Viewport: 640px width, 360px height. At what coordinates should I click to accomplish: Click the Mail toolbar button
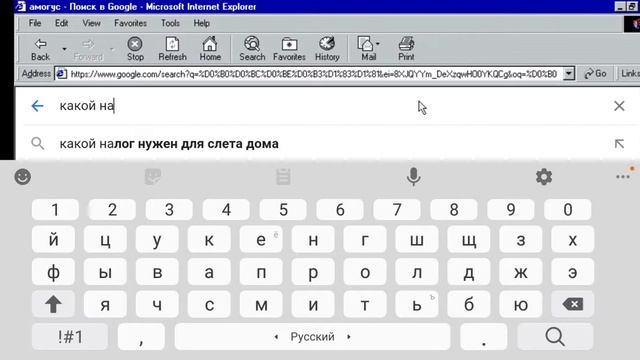tap(369, 49)
